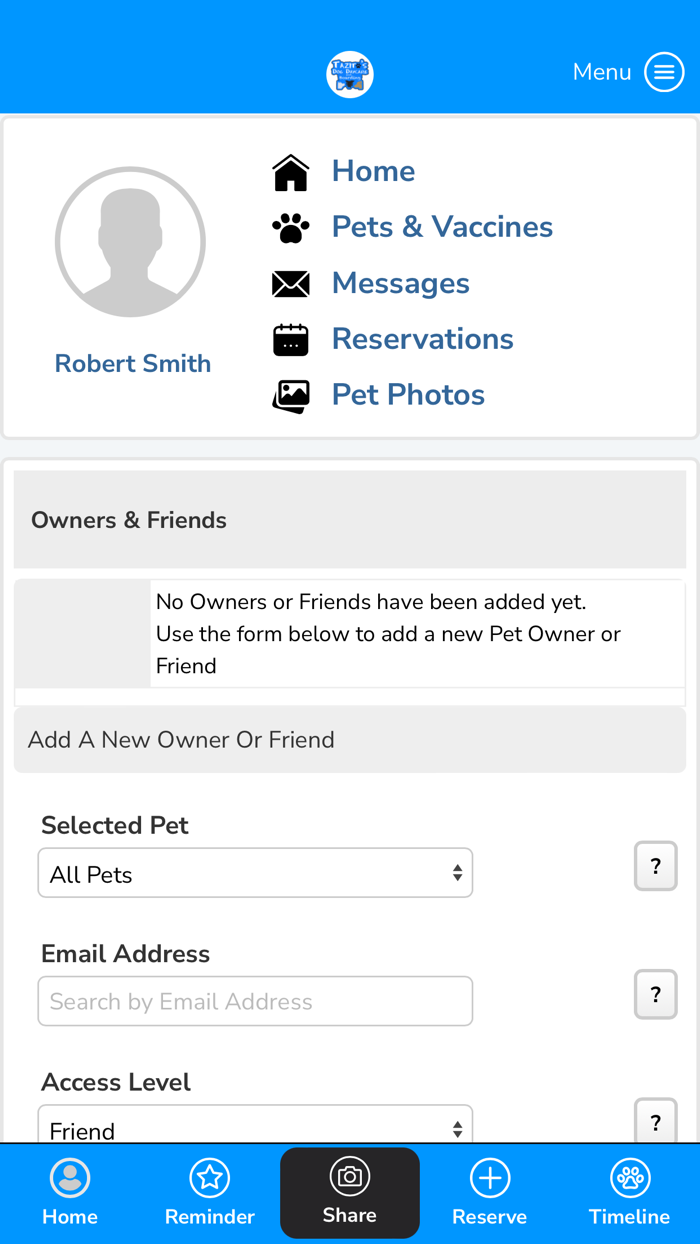Image resolution: width=700 pixels, height=1244 pixels.
Task: Tap the Share camera button
Action: tap(350, 1192)
